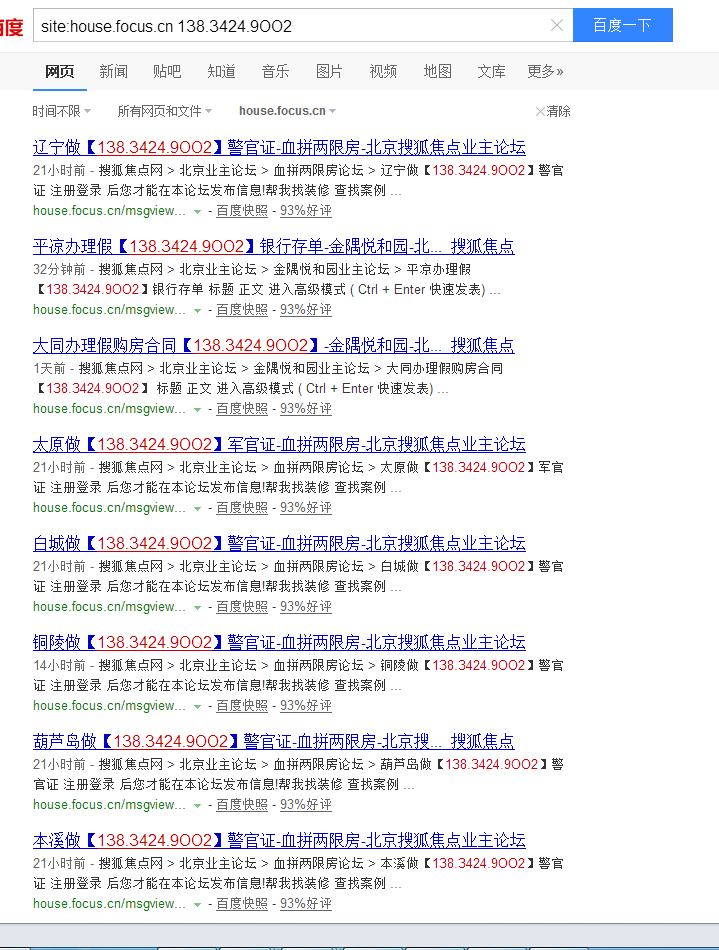The height and width of the screenshot is (950, 719).
Task: Expand the URL arrow under 铜陵做 result
Action: tap(197, 706)
